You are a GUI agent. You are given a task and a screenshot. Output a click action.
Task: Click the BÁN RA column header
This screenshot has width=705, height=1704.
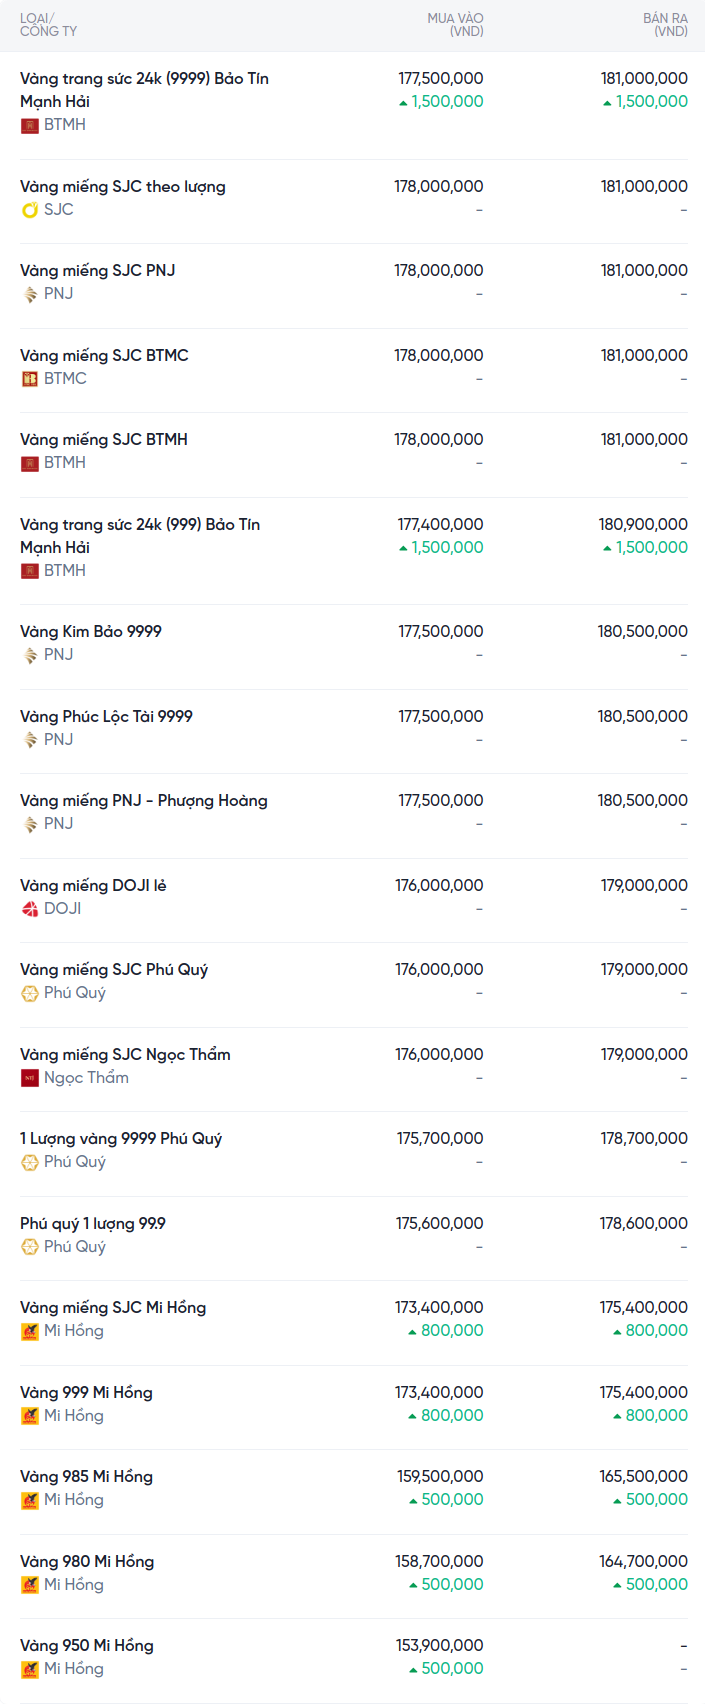click(x=665, y=25)
